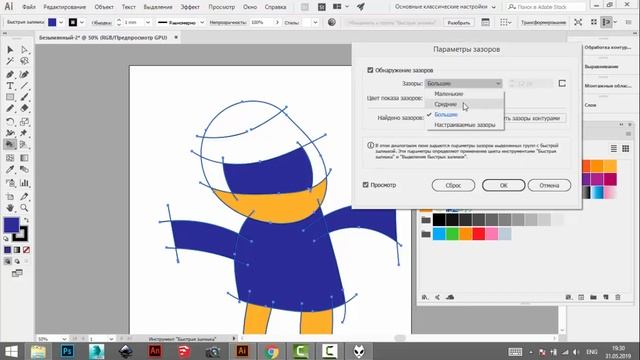Select the Gradient tool

click(24, 158)
